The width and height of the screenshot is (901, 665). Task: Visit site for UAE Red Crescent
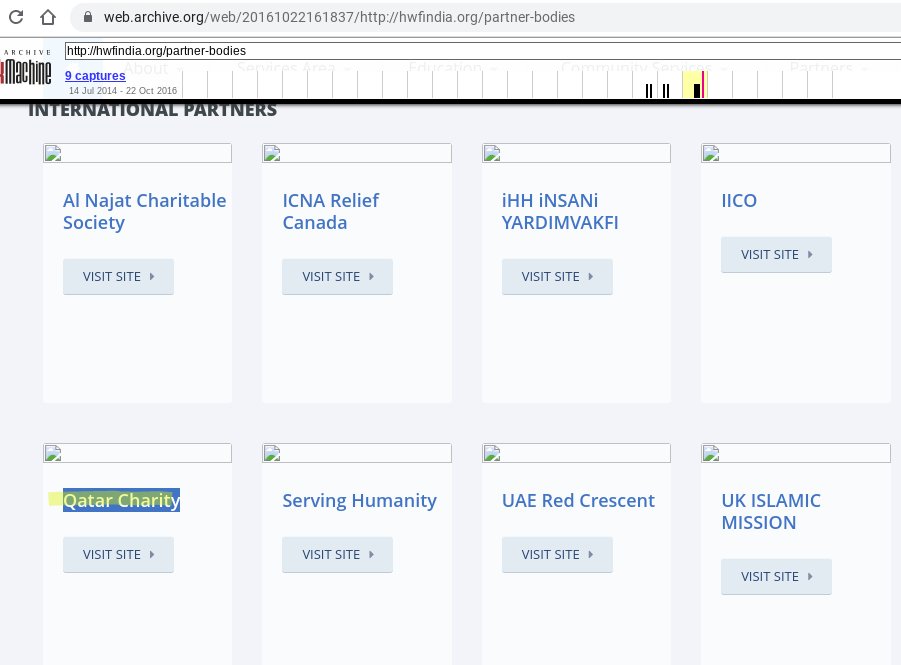point(557,555)
